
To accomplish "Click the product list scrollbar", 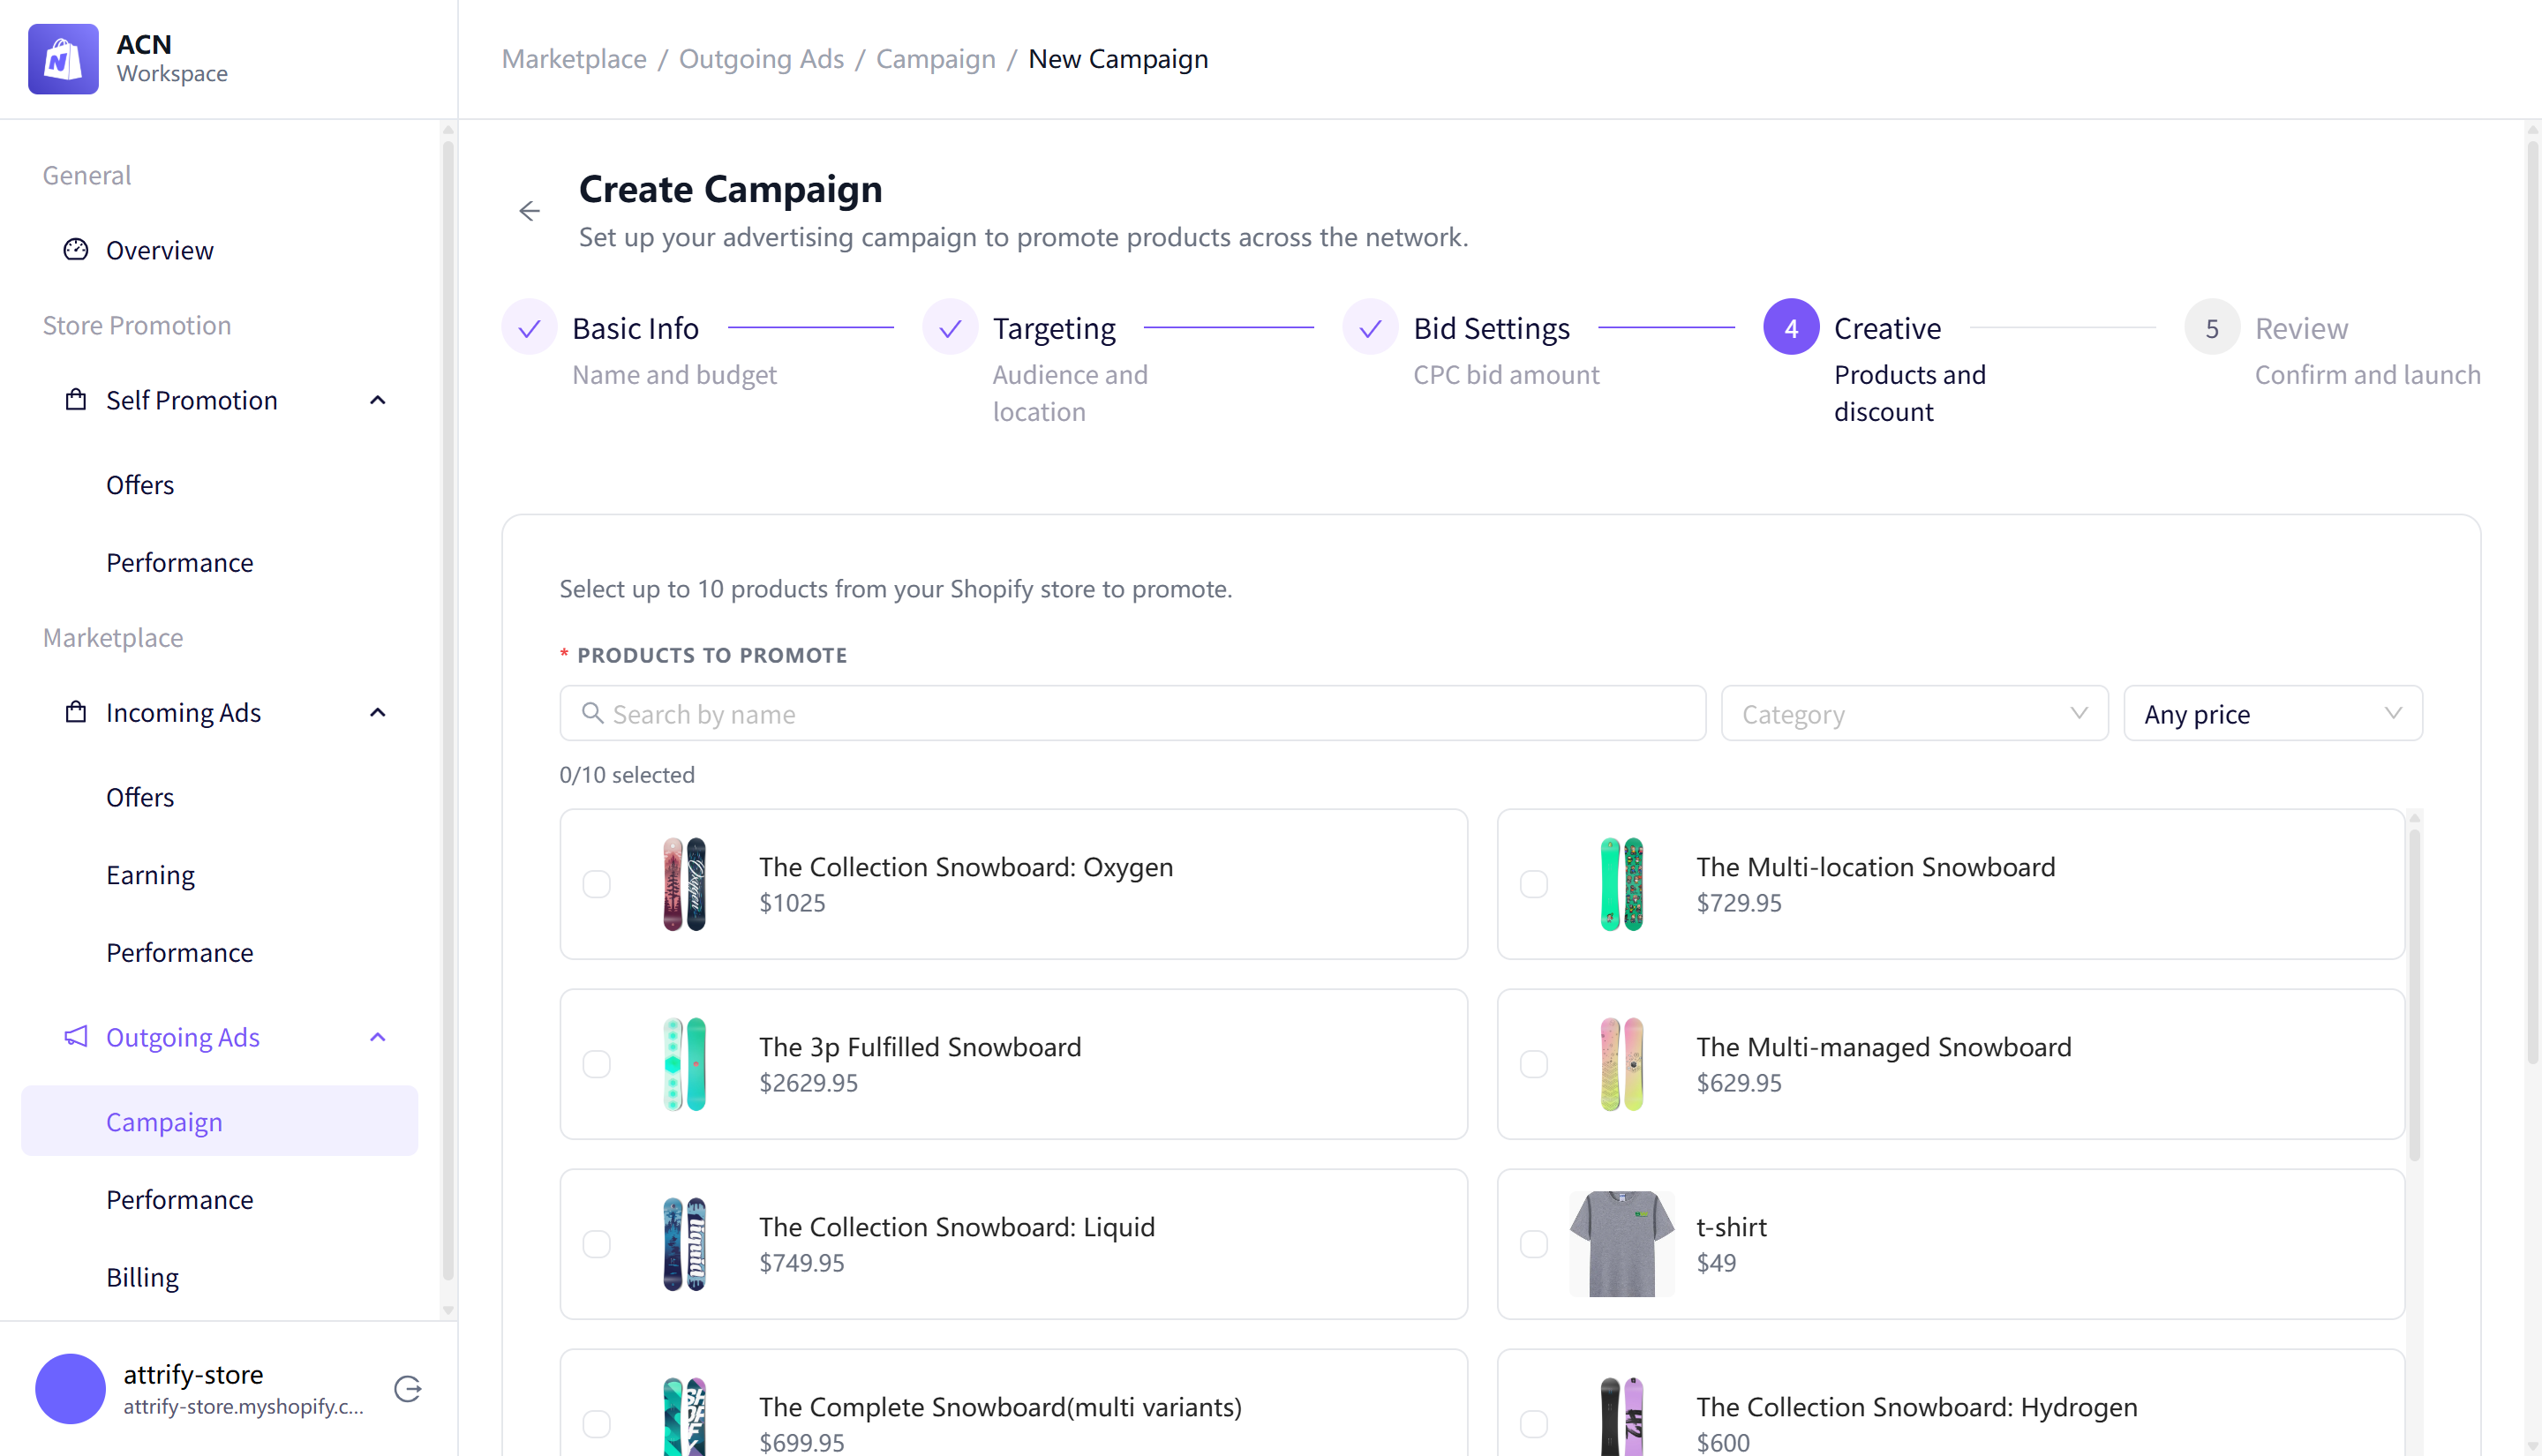I will tap(2414, 995).
